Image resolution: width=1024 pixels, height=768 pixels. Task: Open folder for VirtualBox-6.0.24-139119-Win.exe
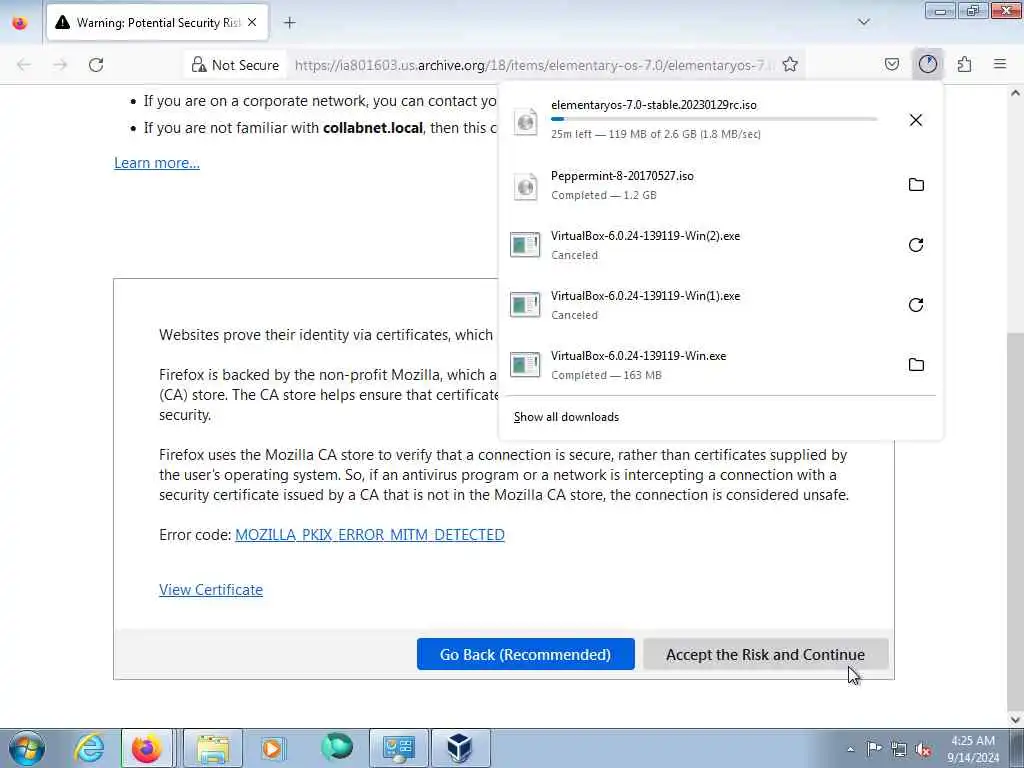coord(916,364)
